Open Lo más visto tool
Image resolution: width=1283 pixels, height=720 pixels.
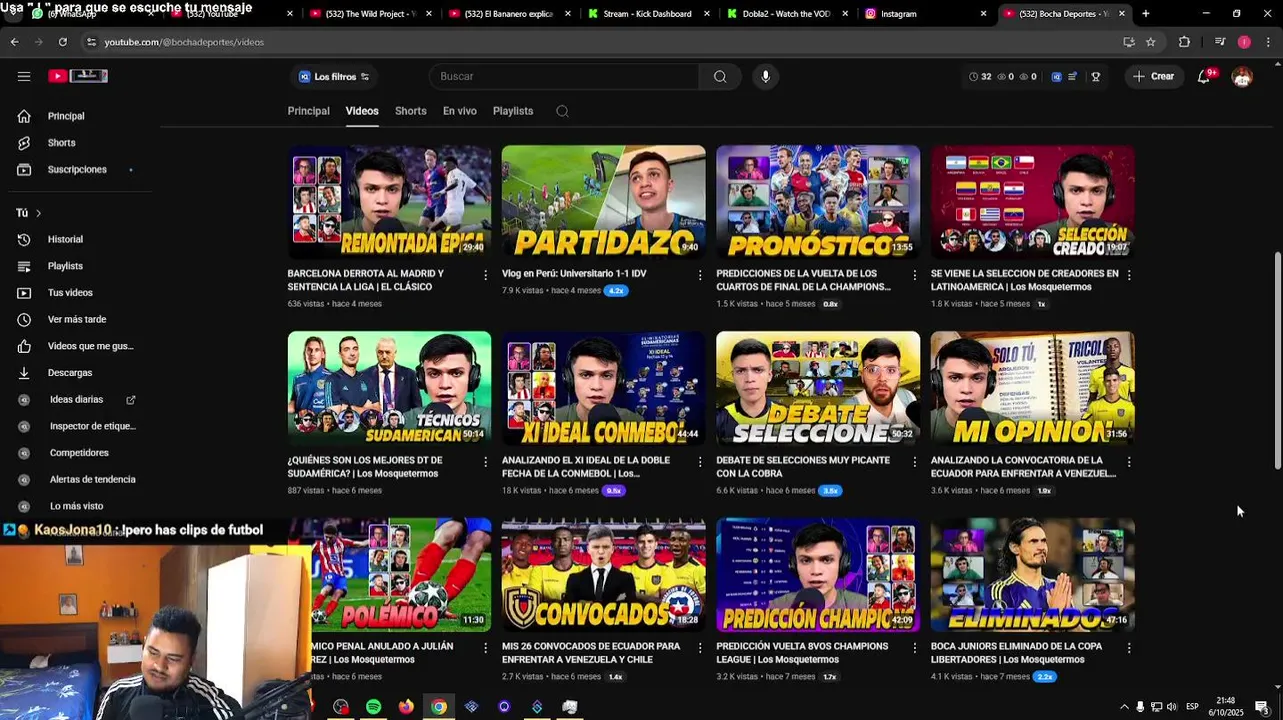(78, 506)
